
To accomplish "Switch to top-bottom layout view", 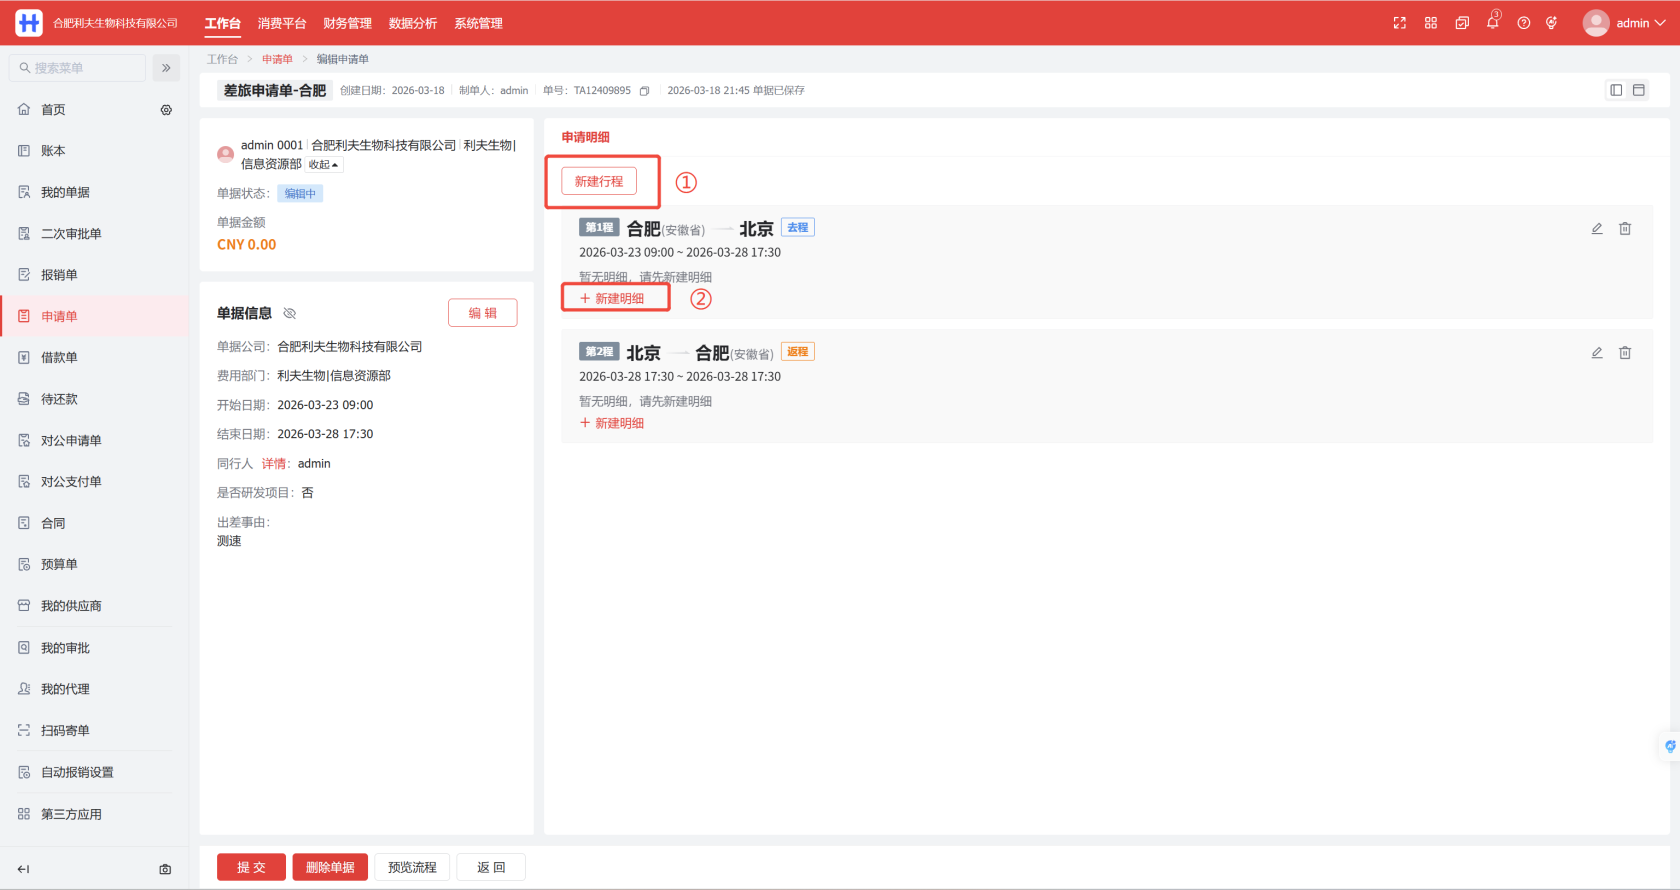I will click(x=1639, y=90).
